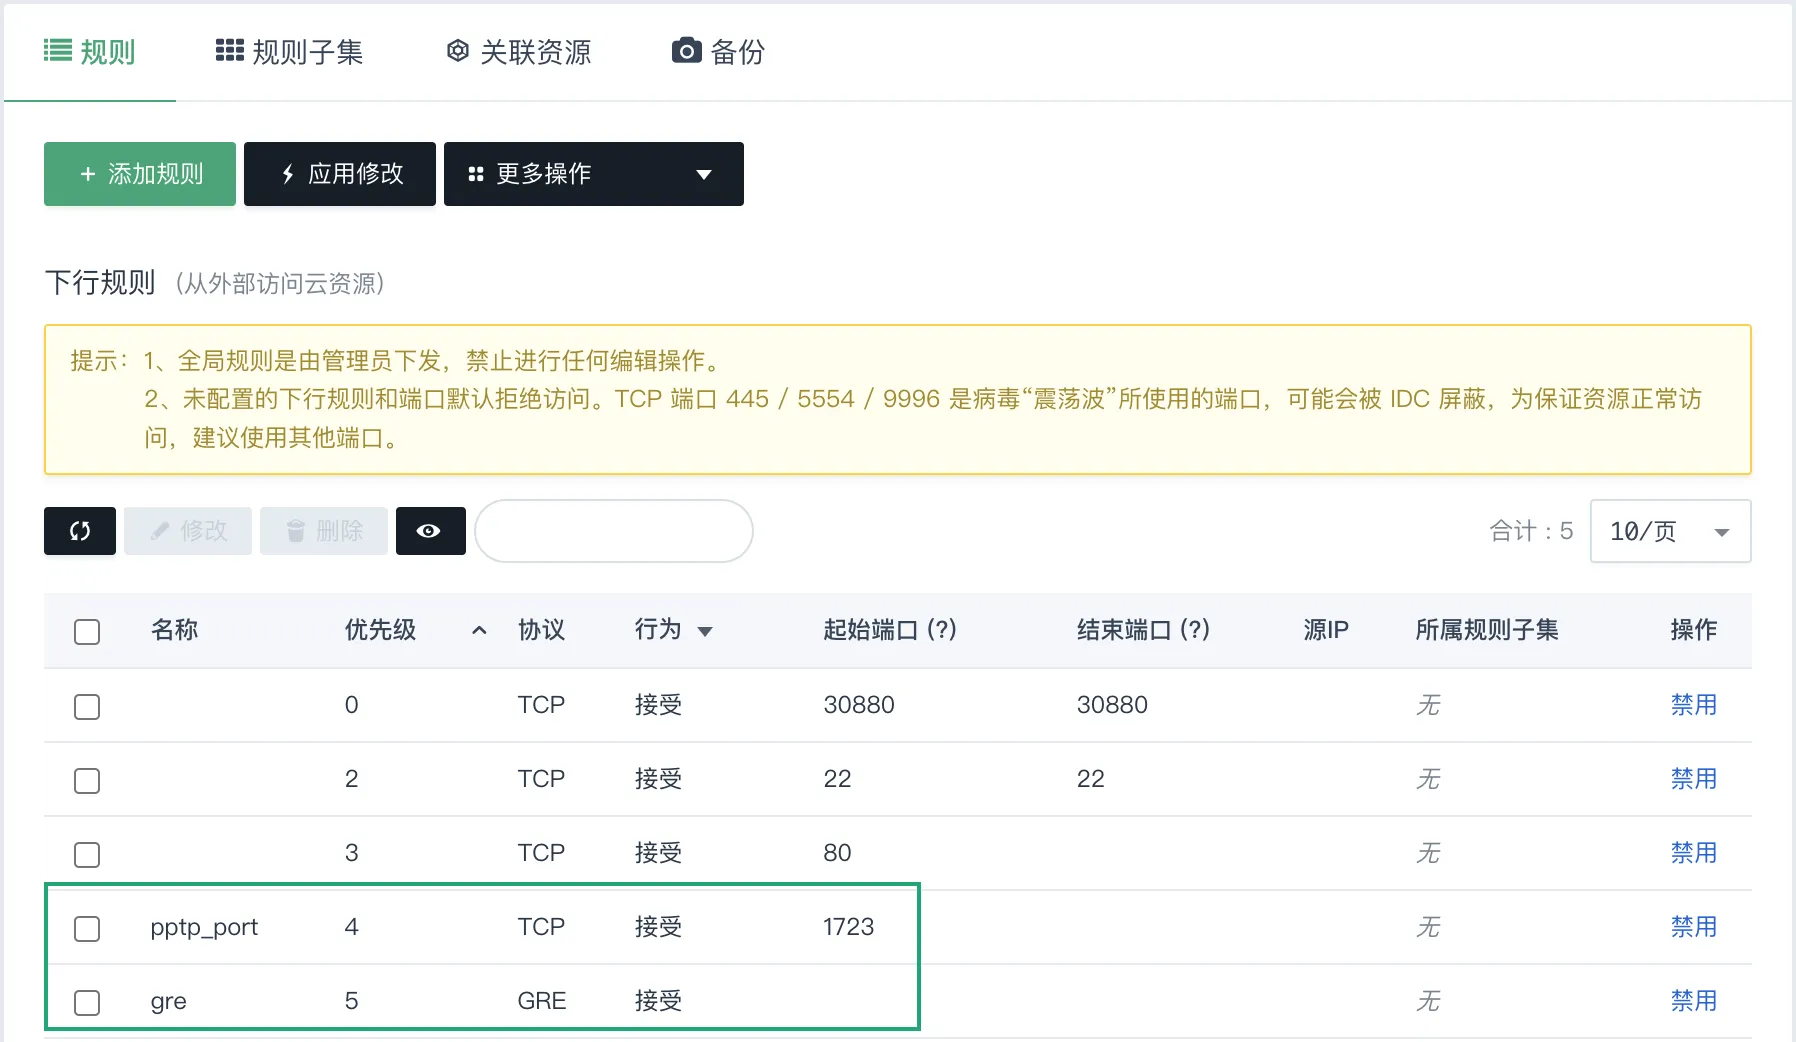Viewport: 1796px width, 1042px height.
Task: Select the gre rule checkbox
Action: [87, 1003]
